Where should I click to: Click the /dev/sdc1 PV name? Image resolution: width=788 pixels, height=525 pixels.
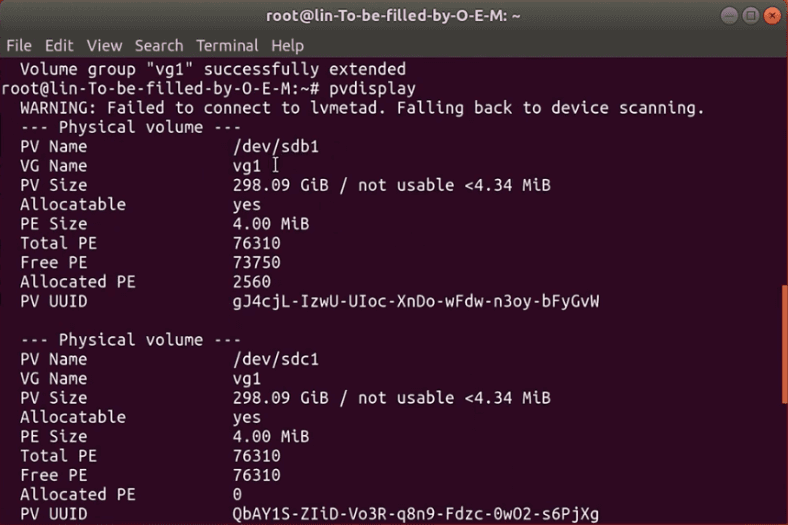[275, 359]
